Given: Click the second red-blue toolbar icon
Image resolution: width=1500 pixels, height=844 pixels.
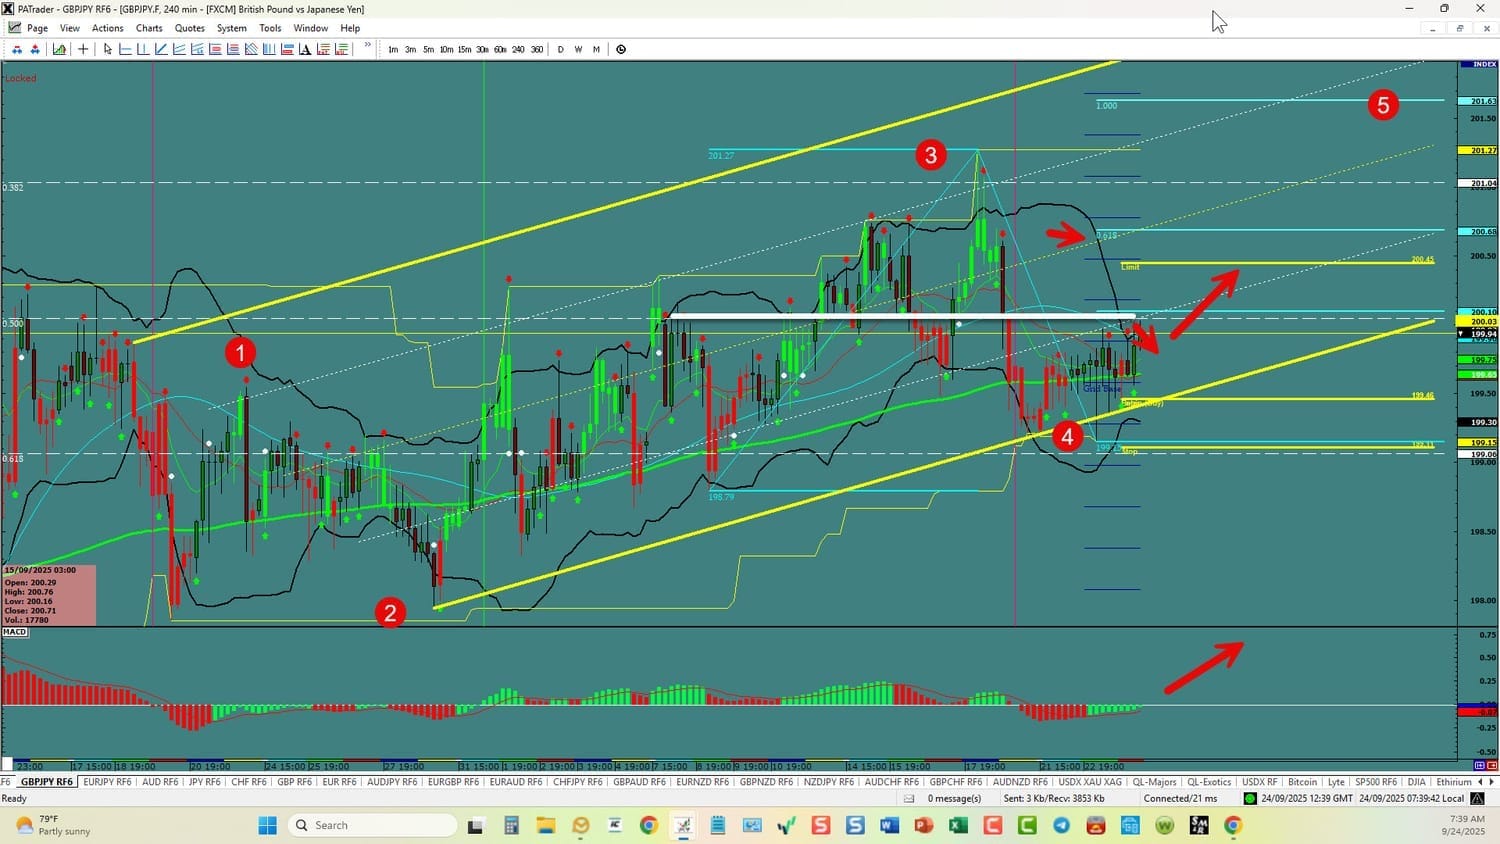Looking at the screenshot, I should 35,49.
